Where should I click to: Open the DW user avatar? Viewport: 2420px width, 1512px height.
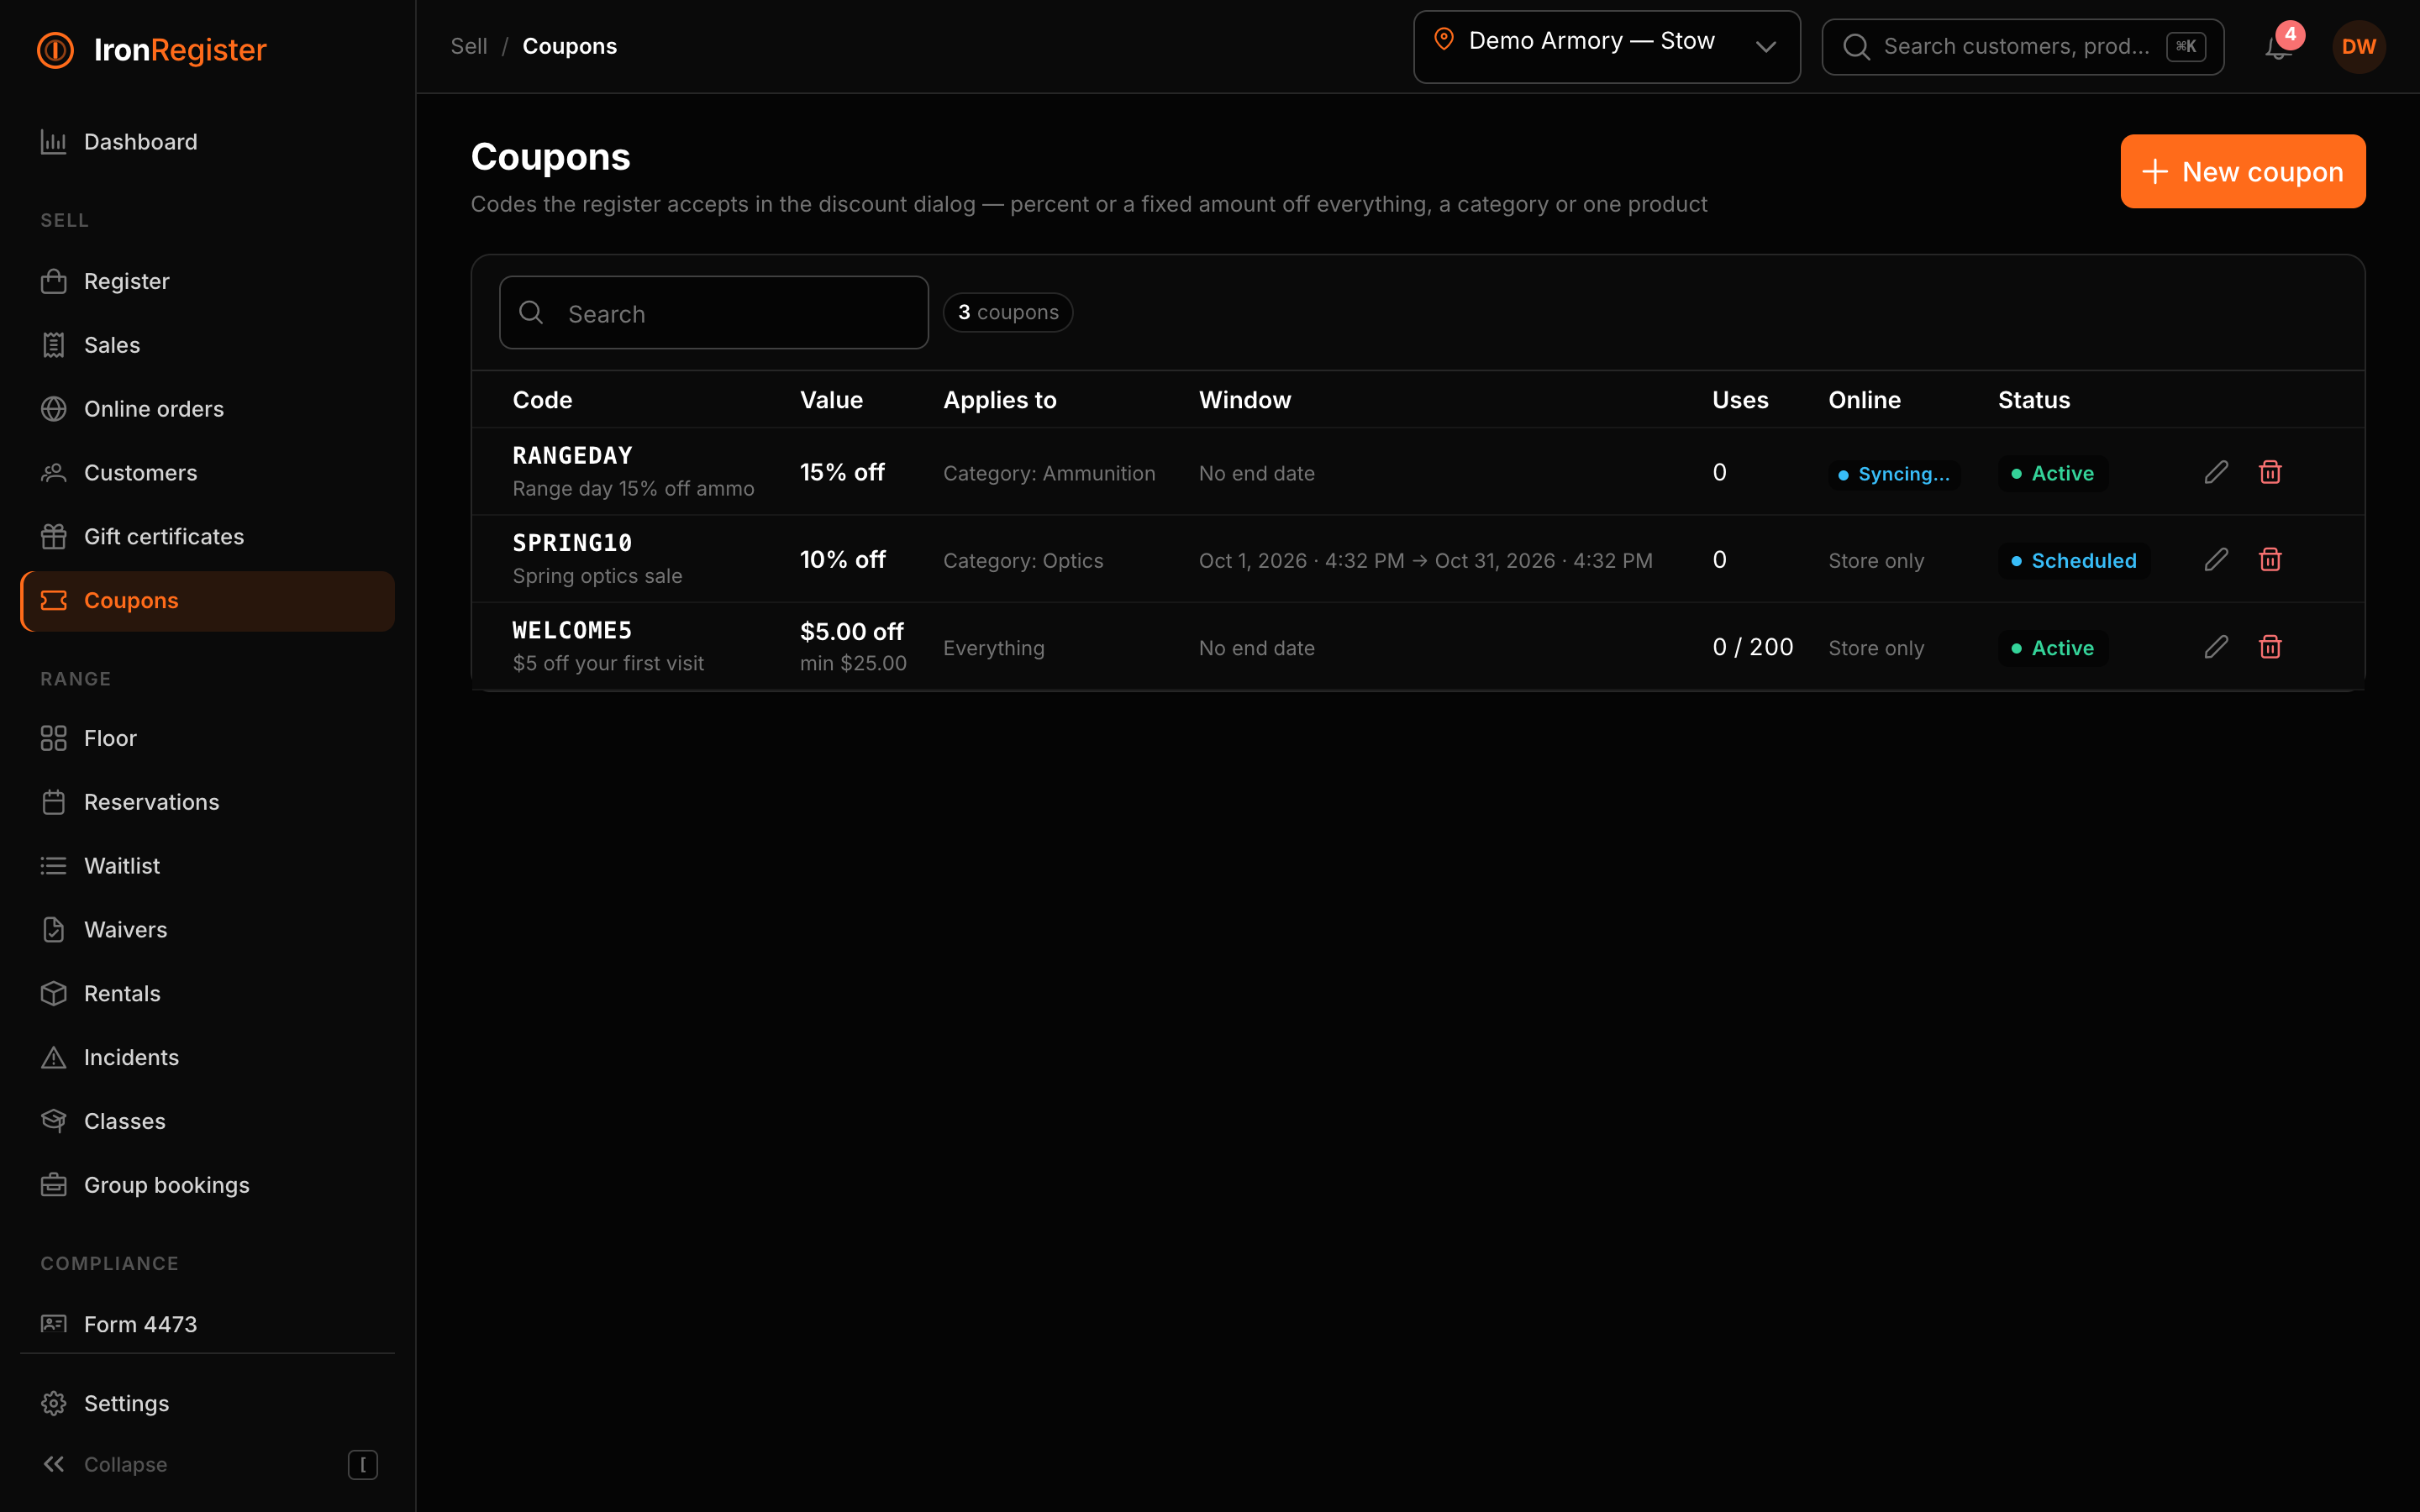[2358, 47]
